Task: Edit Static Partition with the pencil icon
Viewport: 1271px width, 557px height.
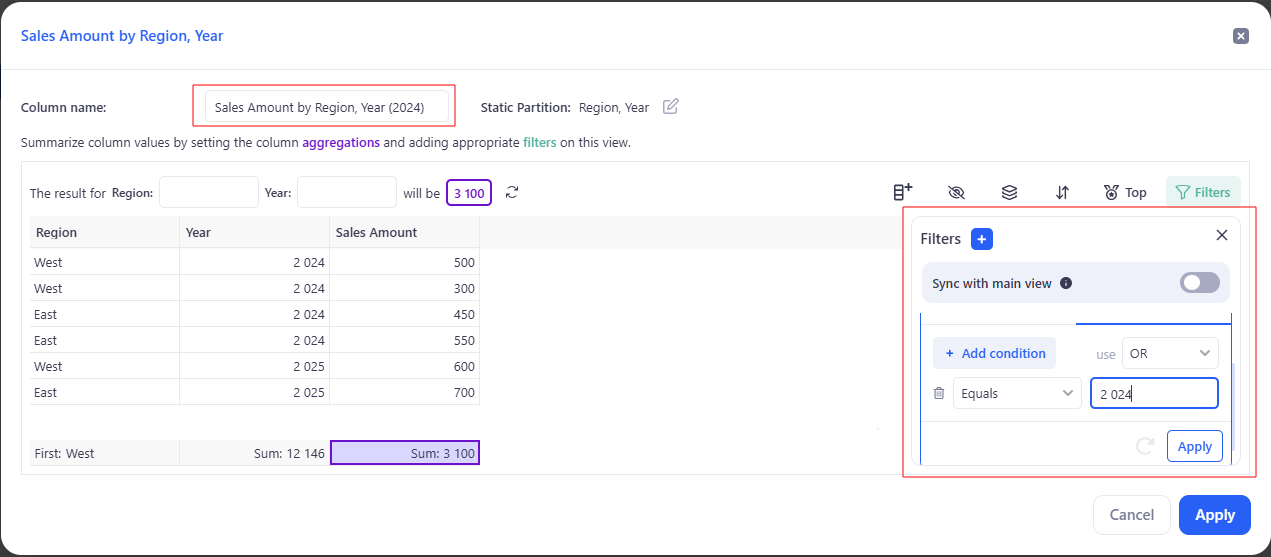Action: point(671,107)
